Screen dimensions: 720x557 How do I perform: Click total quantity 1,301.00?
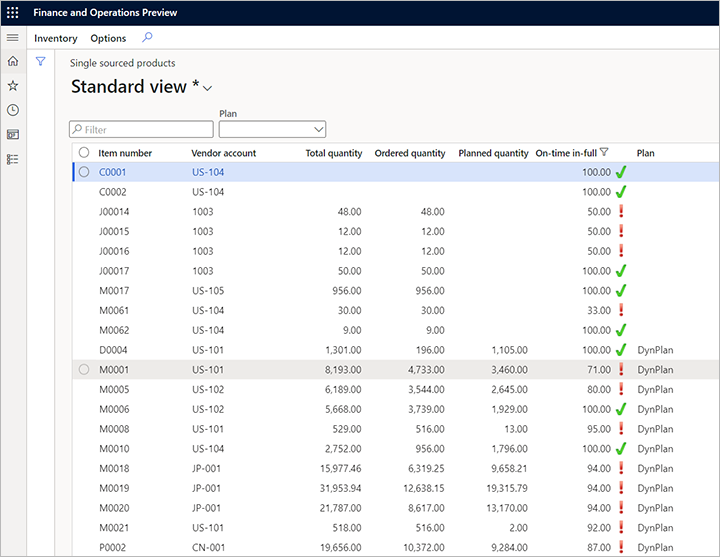pyautogui.click(x=343, y=350)
